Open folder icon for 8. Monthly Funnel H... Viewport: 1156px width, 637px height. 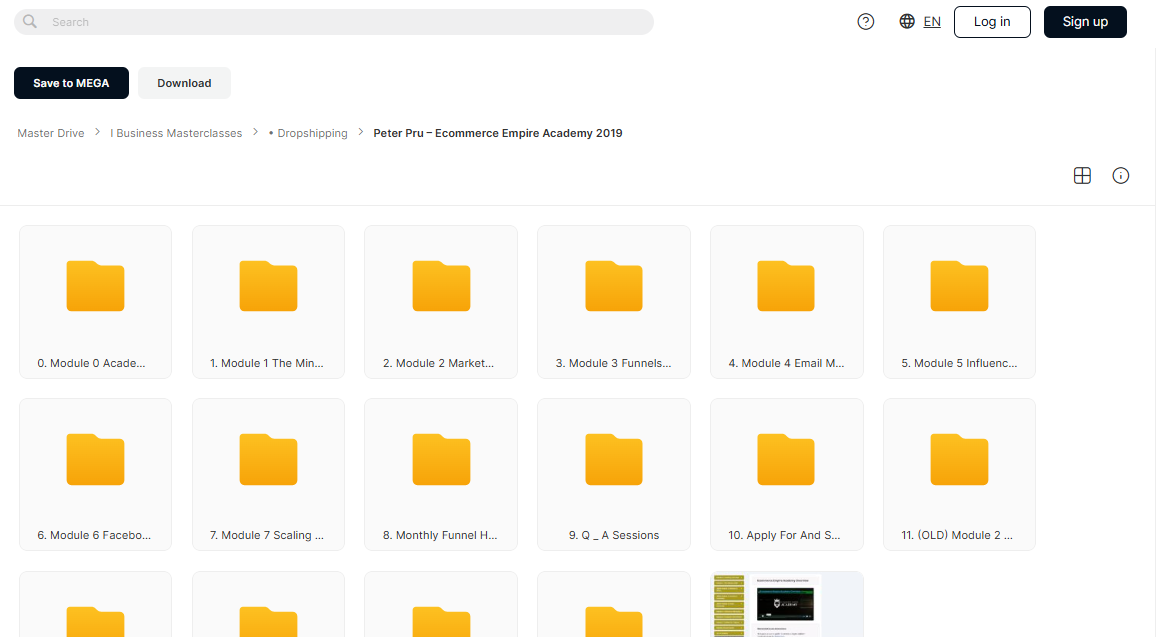click(x=441, y=459)
